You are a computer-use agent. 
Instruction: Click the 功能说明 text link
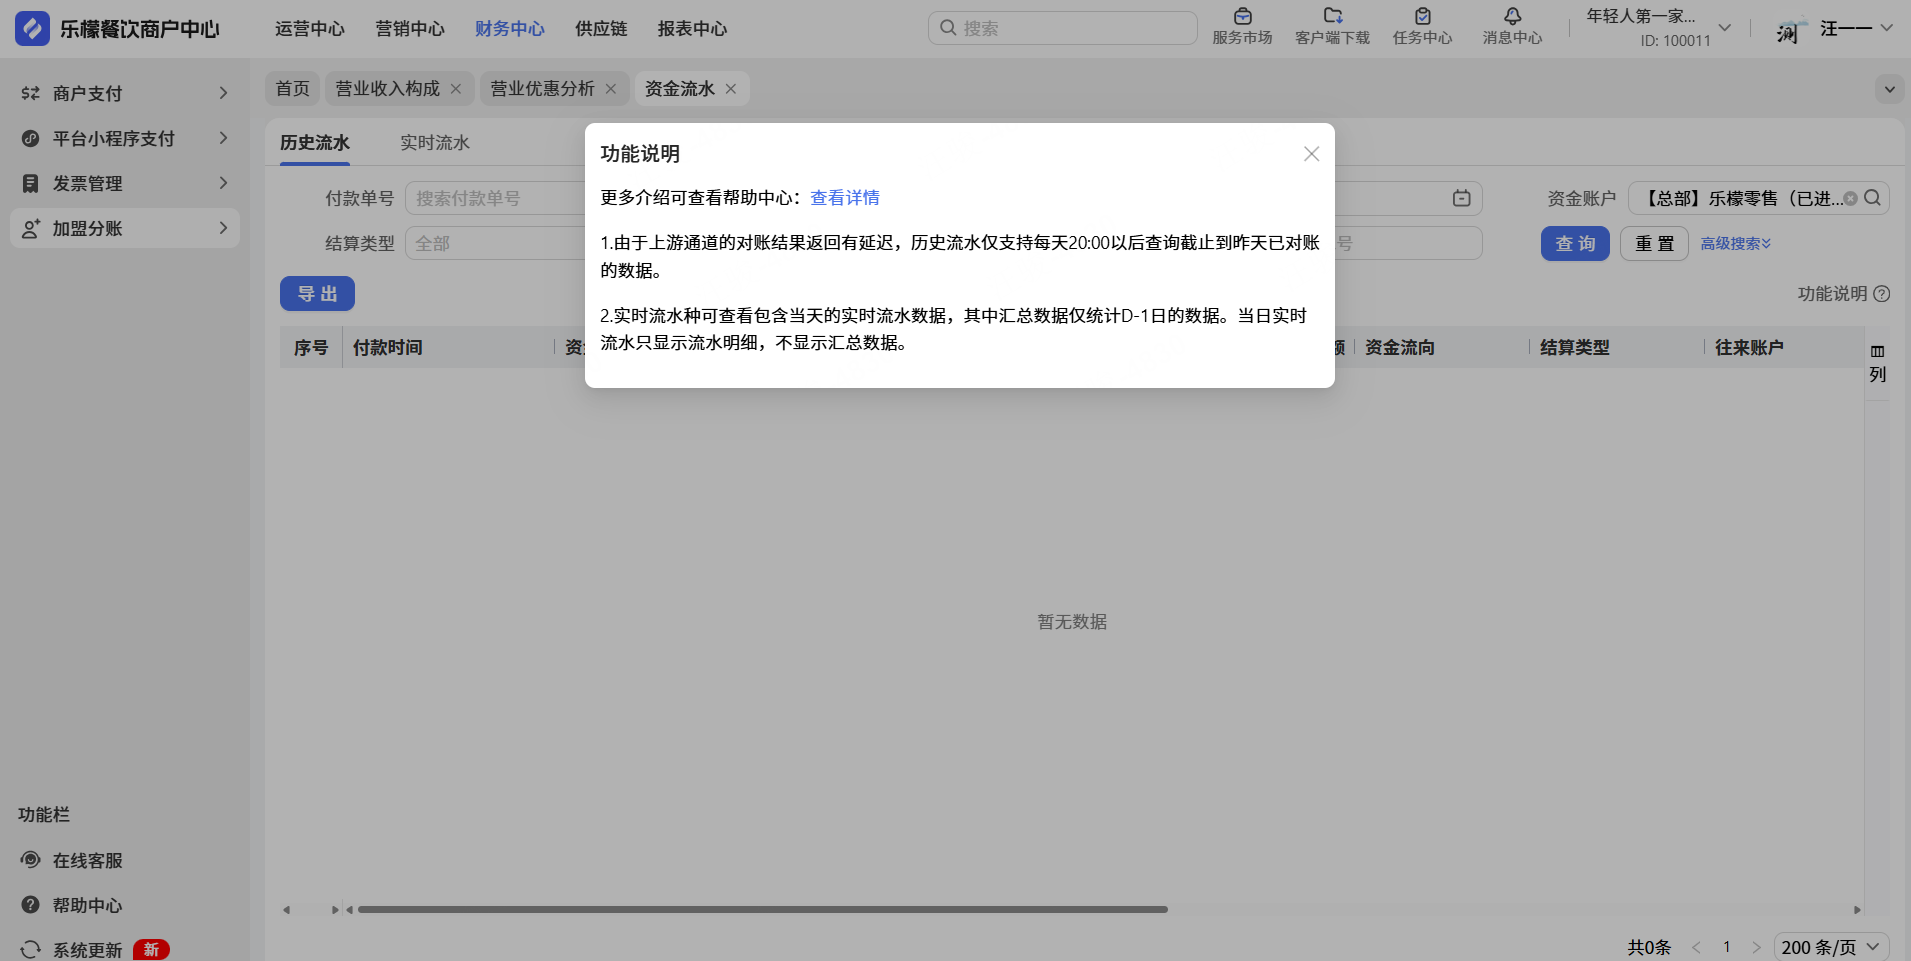click(x=1832, y=294)
